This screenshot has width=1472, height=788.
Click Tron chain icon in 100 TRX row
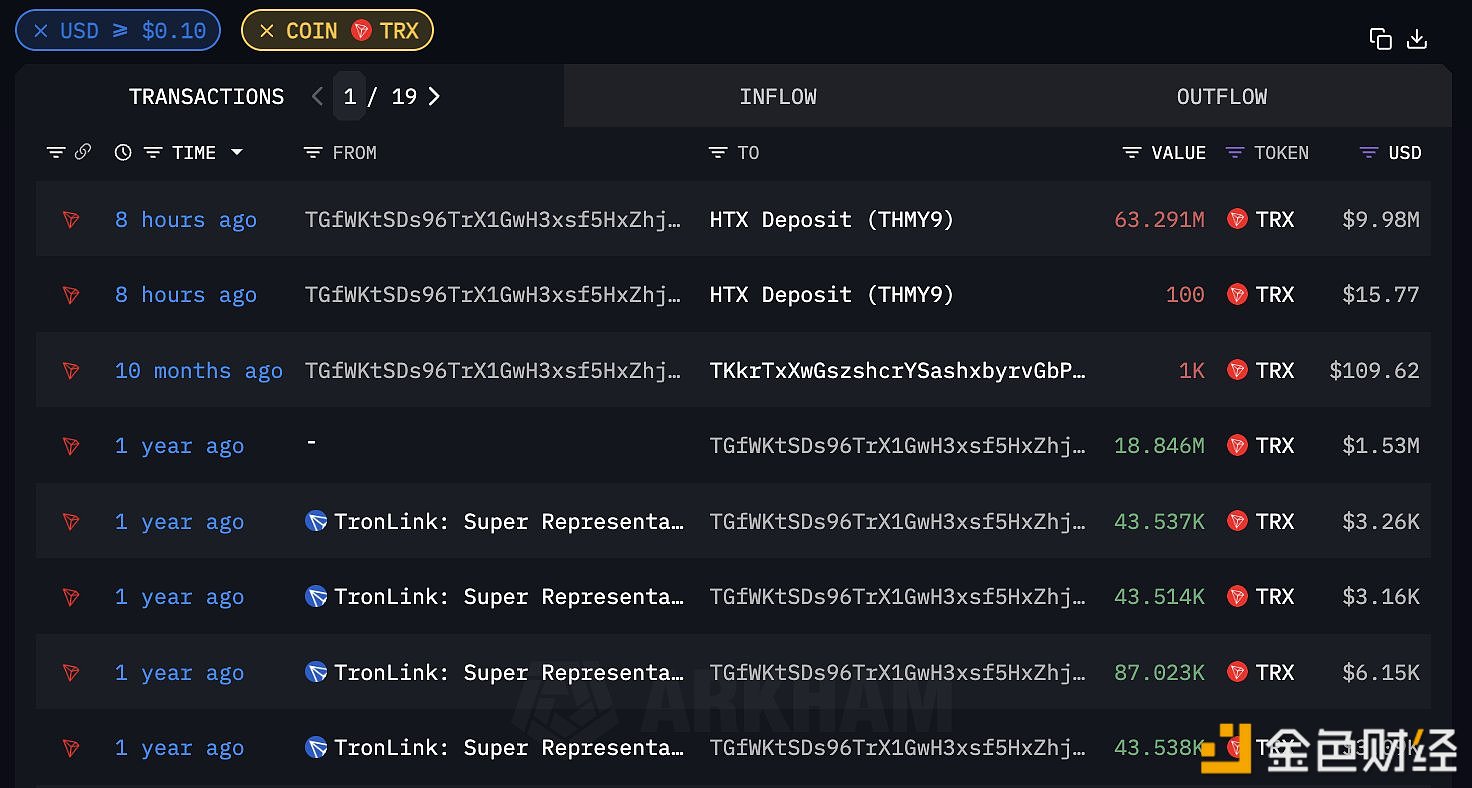[71, 295]
